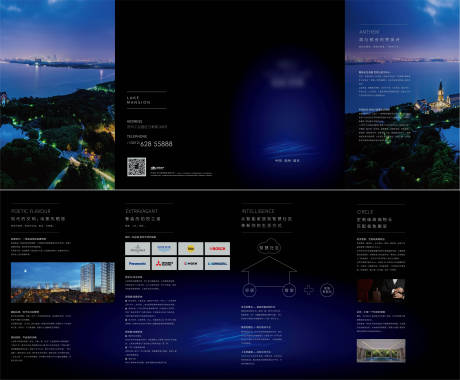Click the telephone number 628 55888
This screenshot has width=460, height=380.
click(x=156, y=144)
